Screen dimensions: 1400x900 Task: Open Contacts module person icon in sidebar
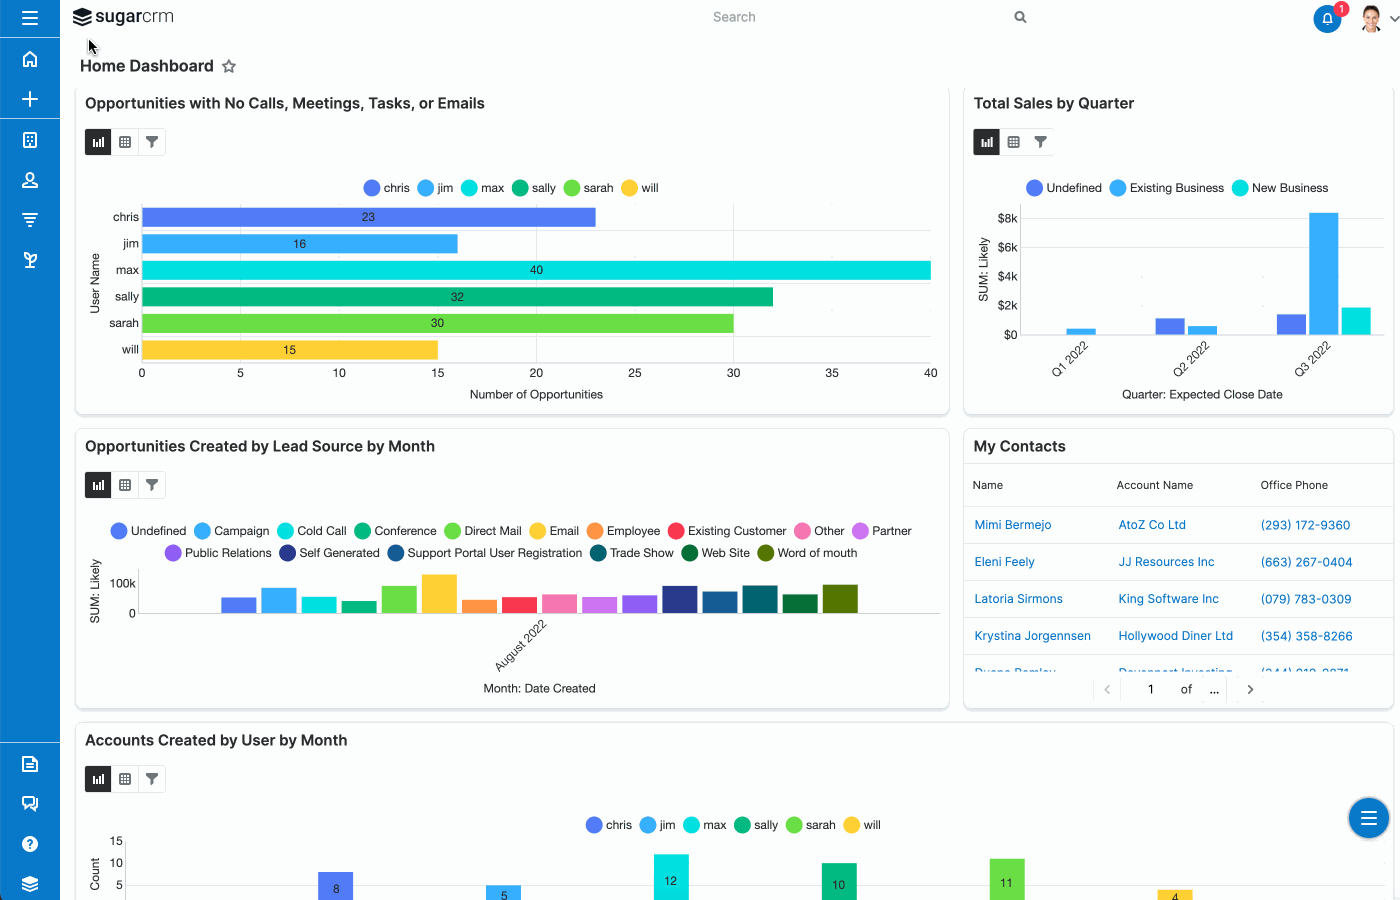pos(30,180)
